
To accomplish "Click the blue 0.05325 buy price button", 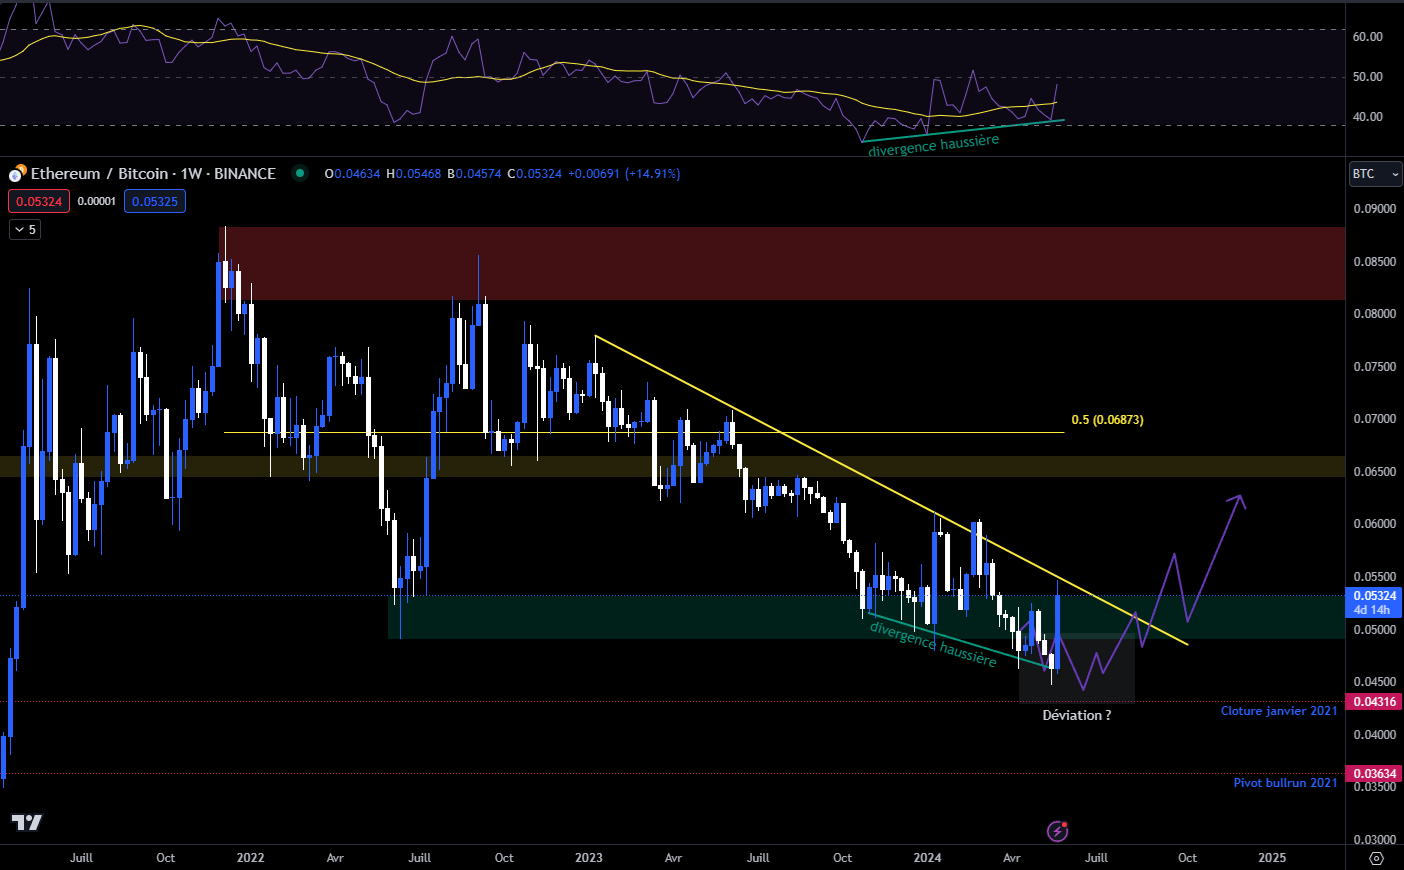I will click(x=155, y=201).
